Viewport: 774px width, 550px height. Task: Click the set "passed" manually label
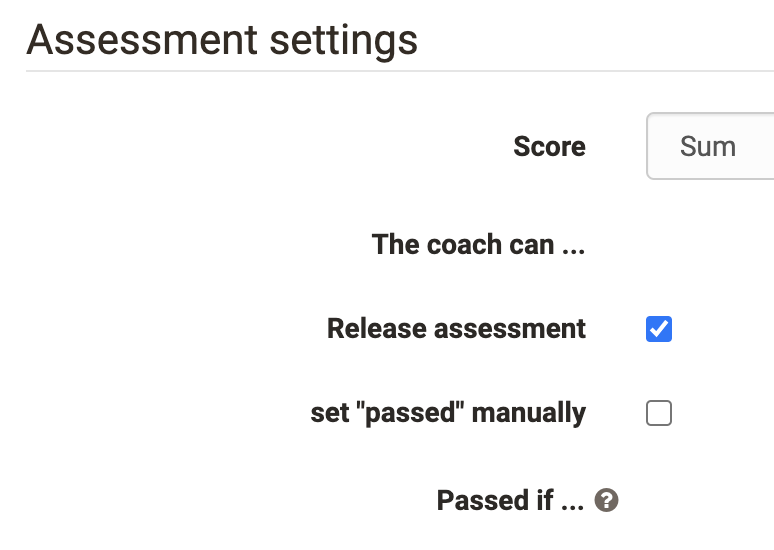[x=448, y=413]
